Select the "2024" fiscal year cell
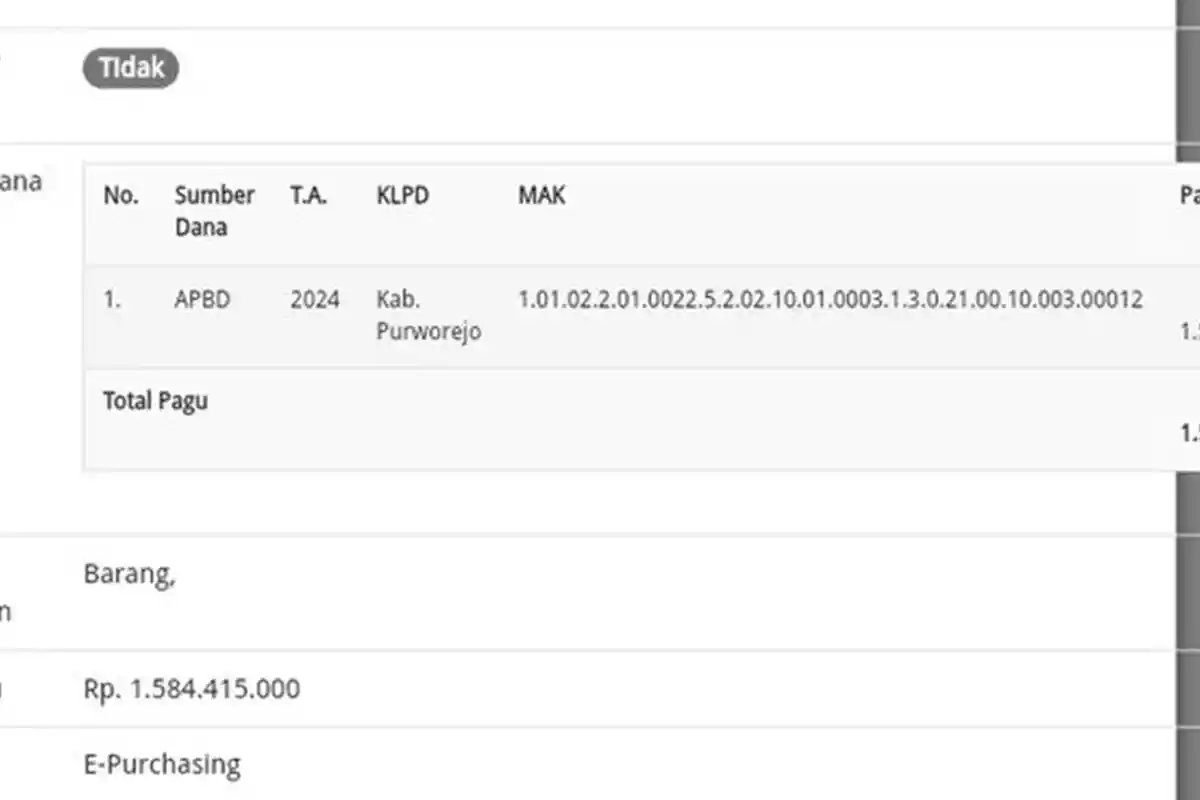 point(315,299)
